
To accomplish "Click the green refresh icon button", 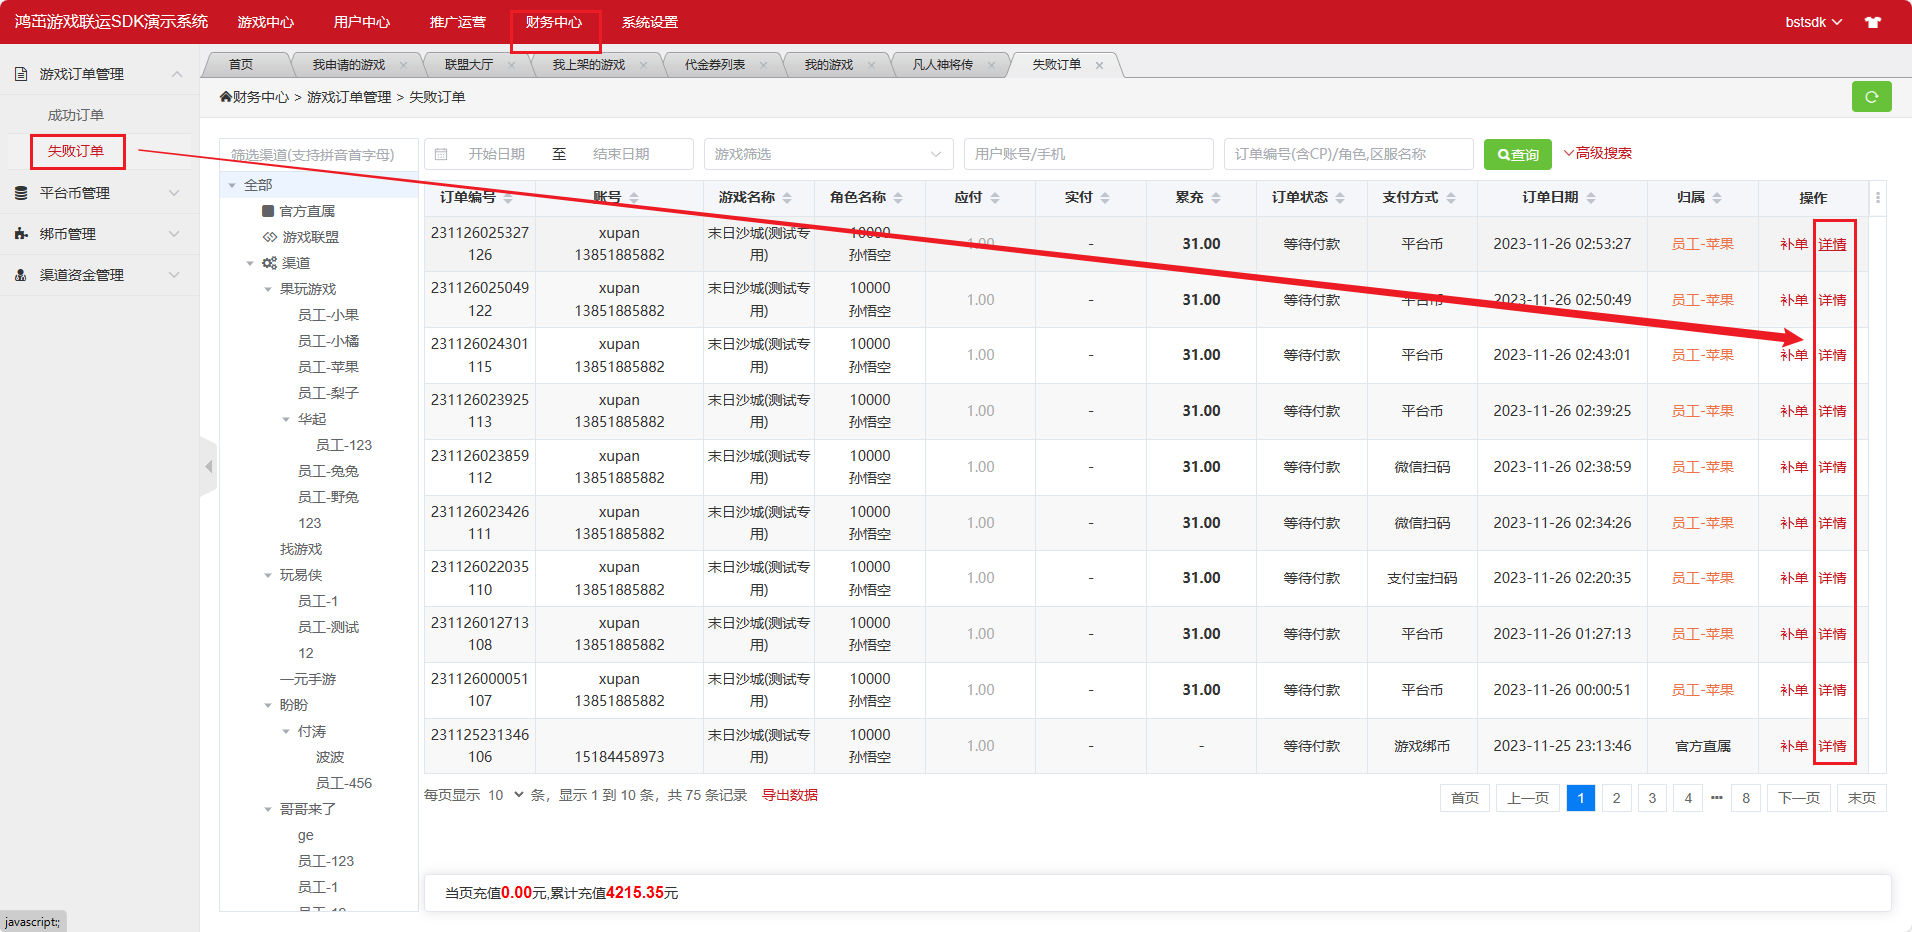I will [x=1871, y=97].
